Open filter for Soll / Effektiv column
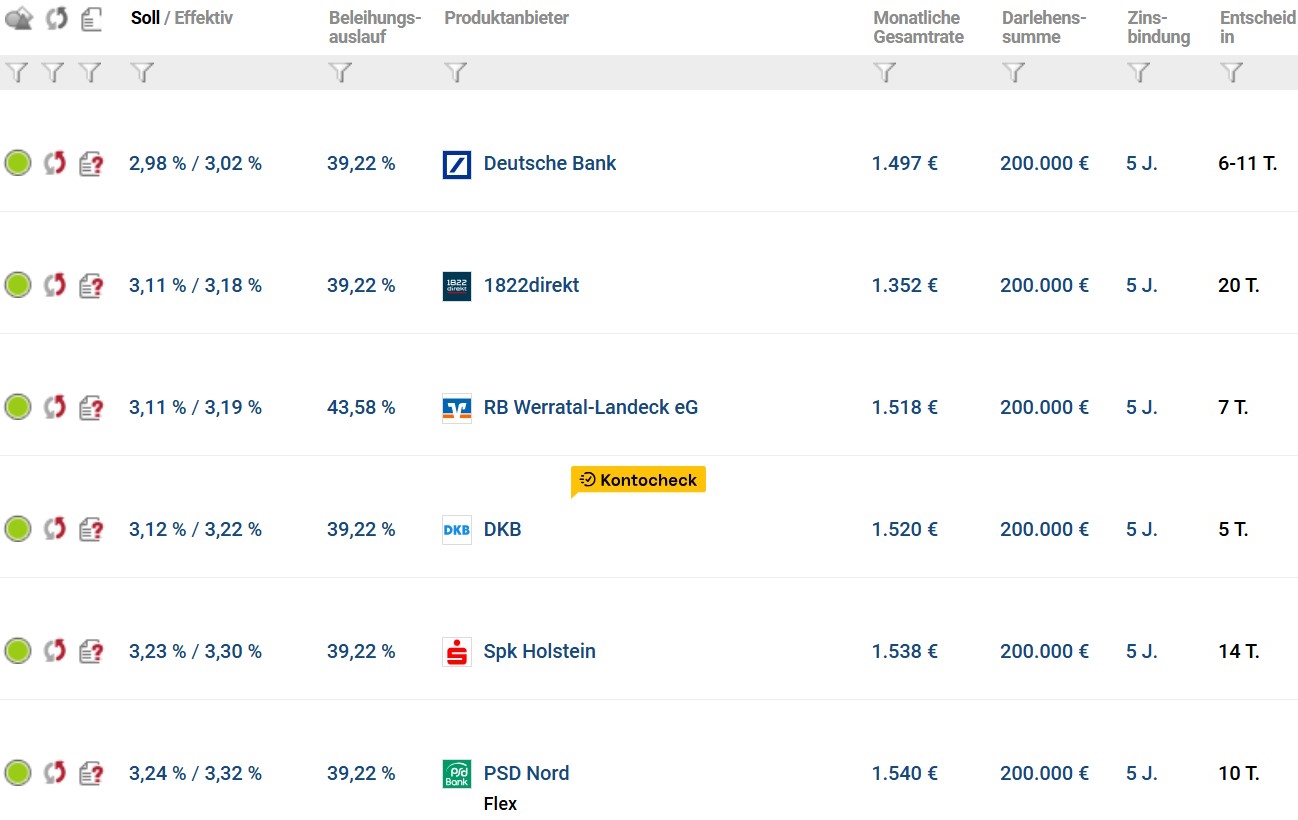Image resolution: width=1298 pixels, height=820 pixels. (143, 72)
